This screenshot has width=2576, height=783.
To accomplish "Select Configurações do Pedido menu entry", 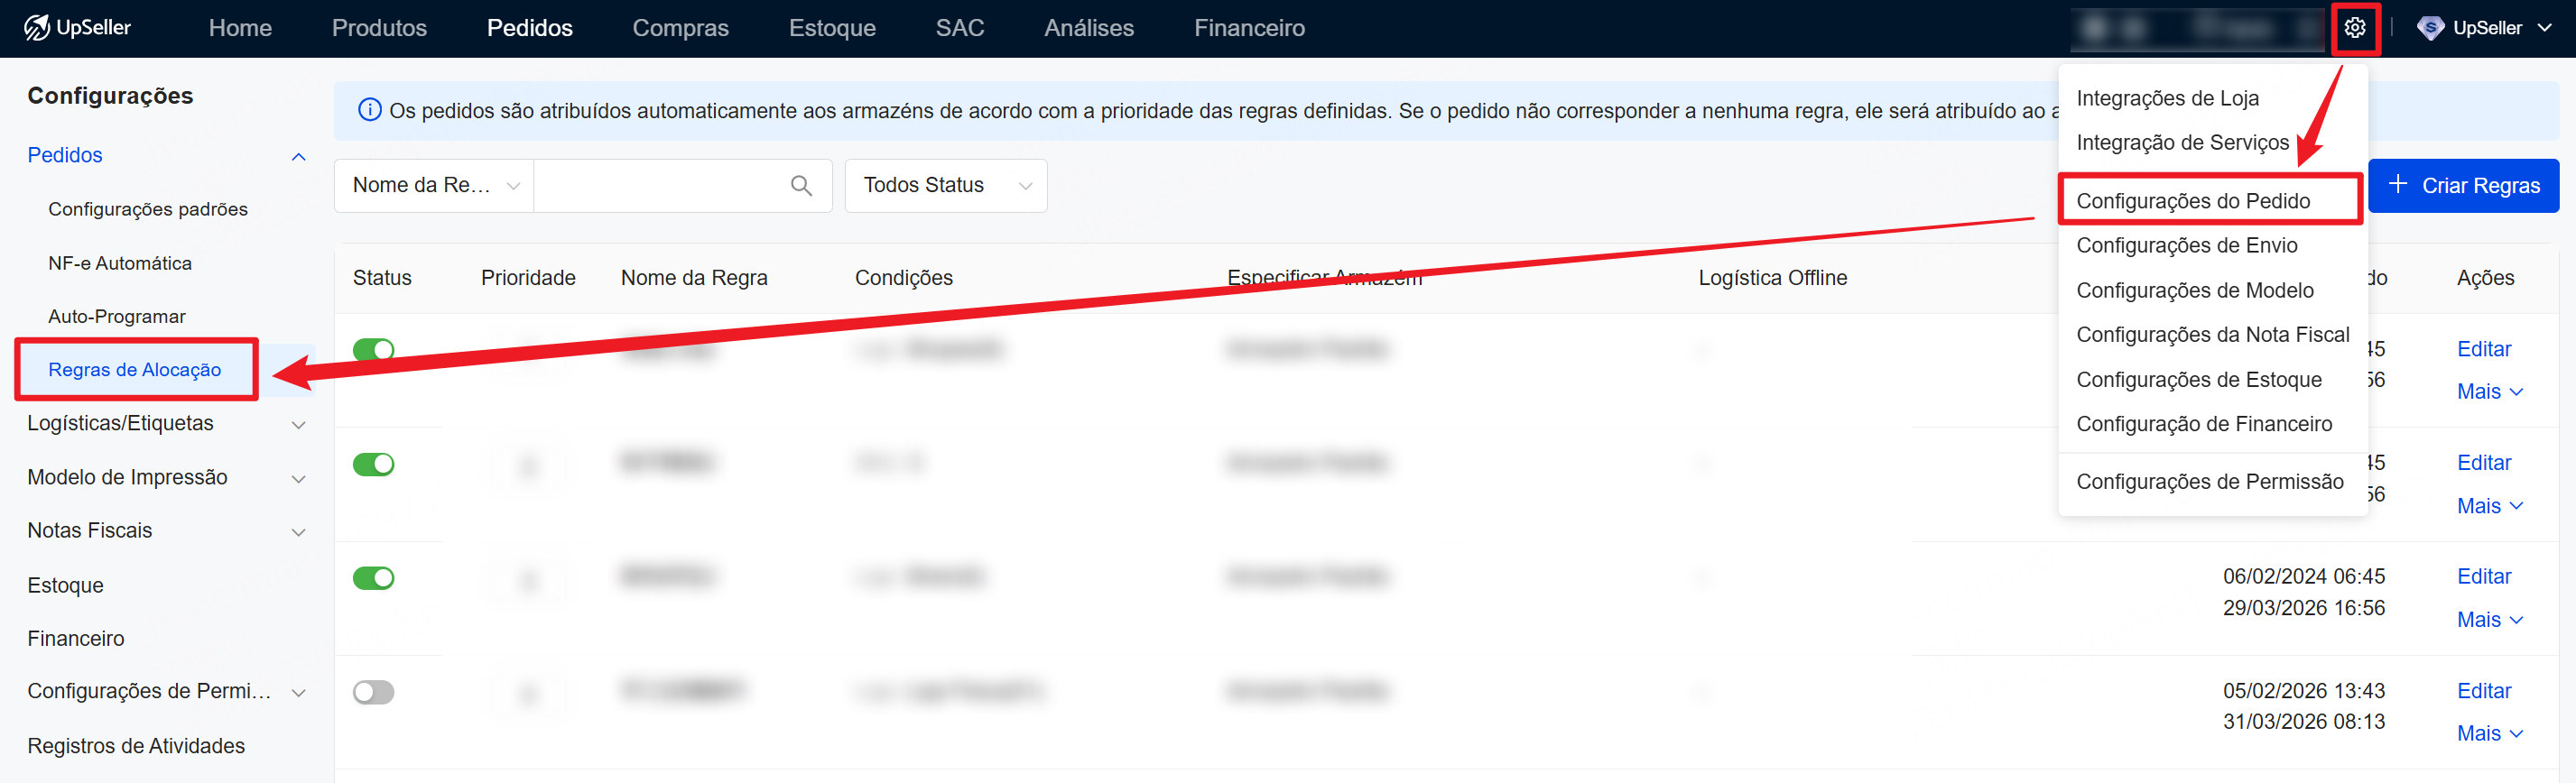I will point(2192,201).
